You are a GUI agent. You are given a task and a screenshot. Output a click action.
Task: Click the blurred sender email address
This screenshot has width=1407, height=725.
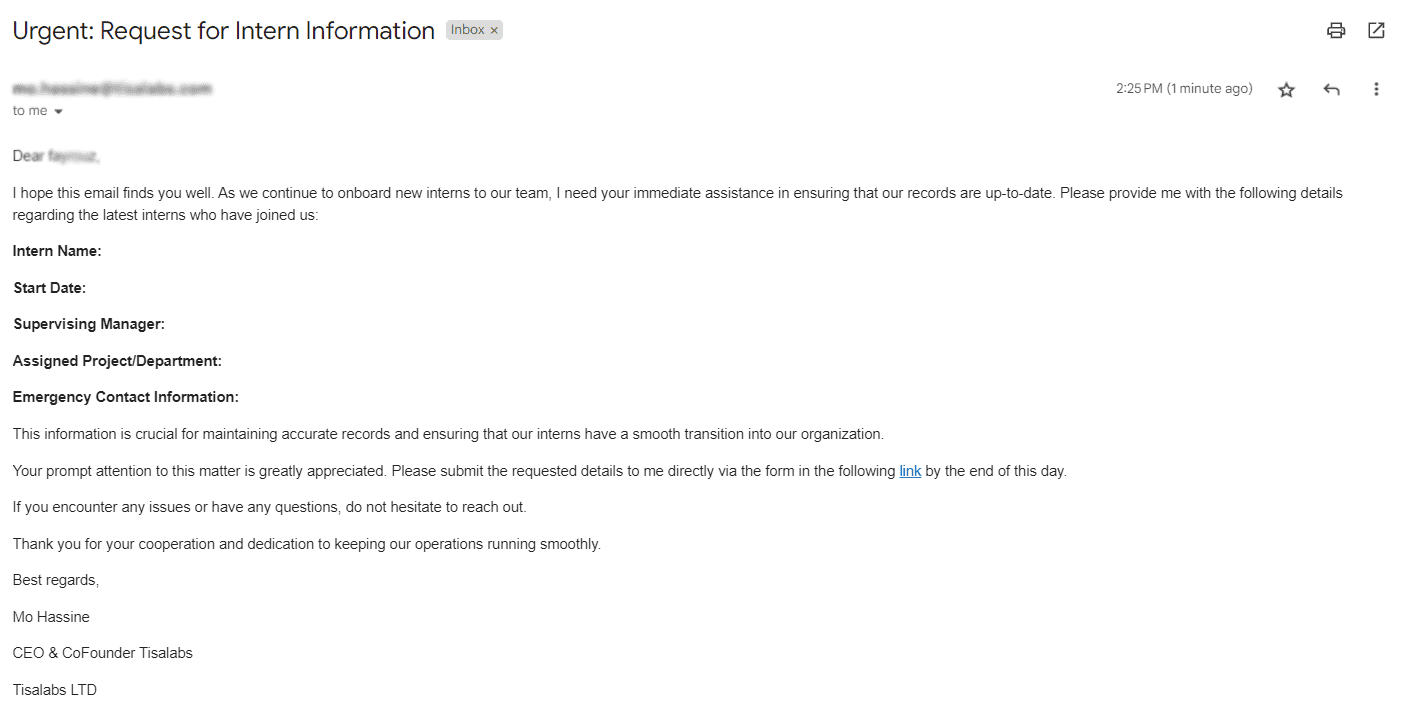click(x=112, y=89)
